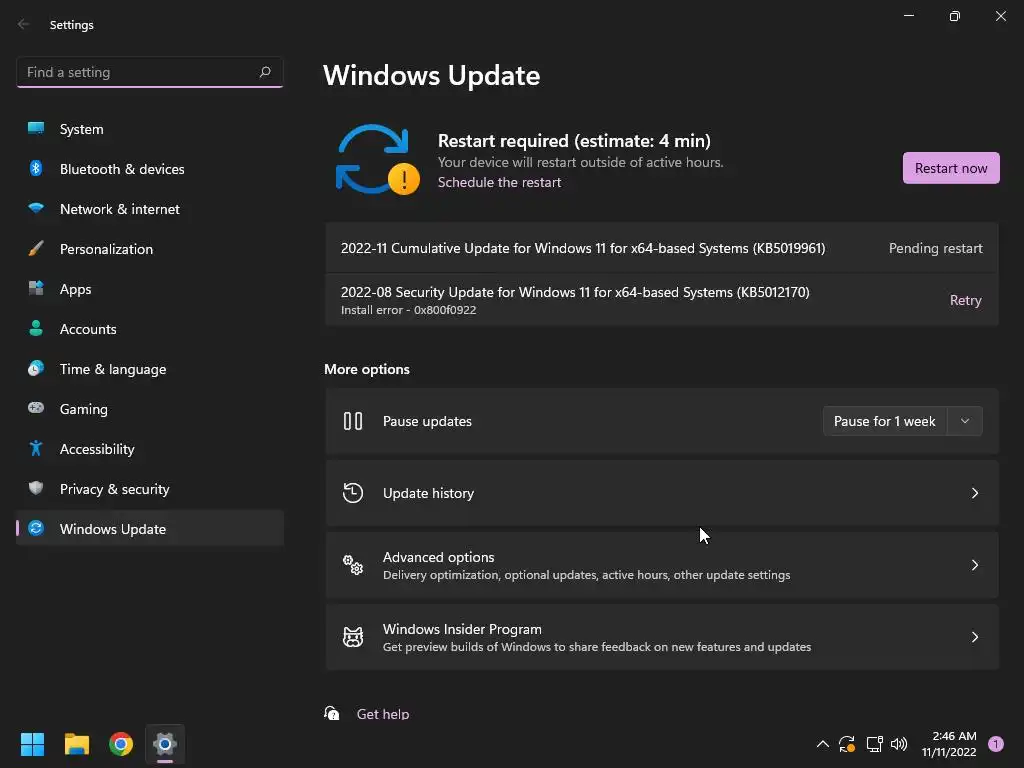Click the Privacy & security shield icon
This screenshot has width=1024, height=768.
tap(36, 488)
